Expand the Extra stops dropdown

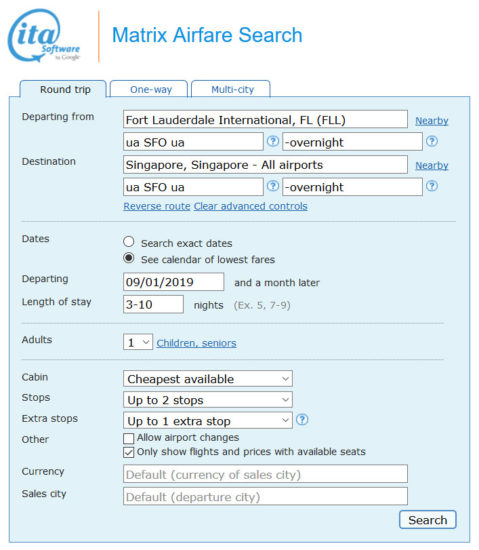208,421
